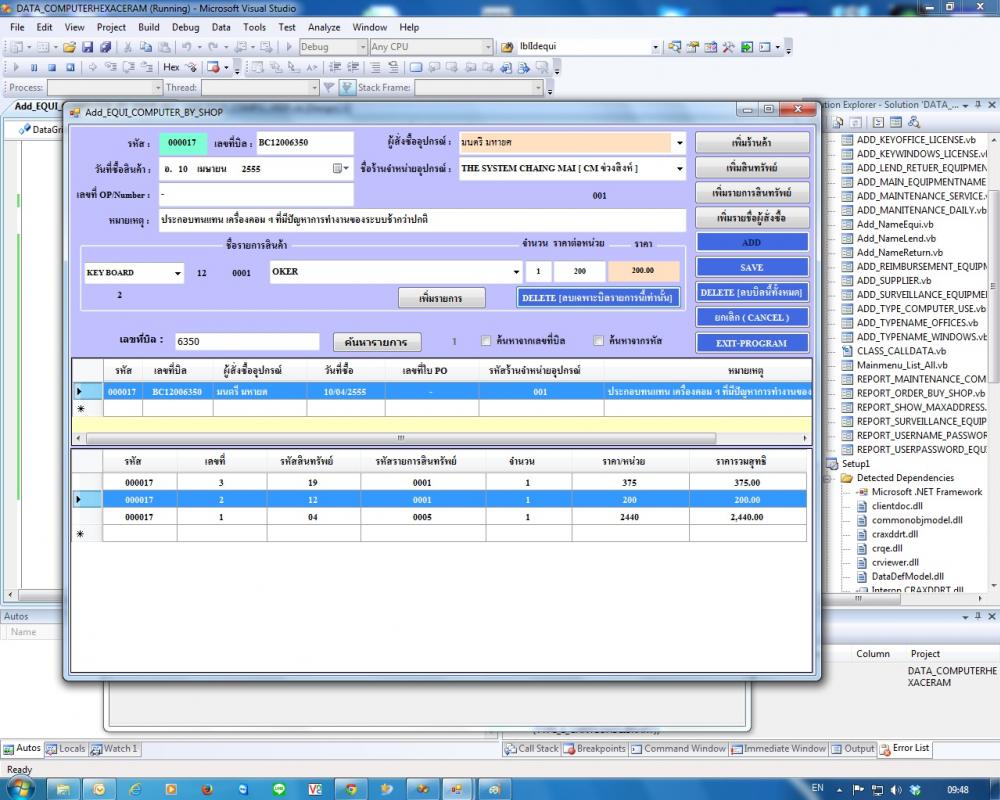Switch to the Call Stack tab
This screenshot has height=800, width=1000.
(531, 749)
